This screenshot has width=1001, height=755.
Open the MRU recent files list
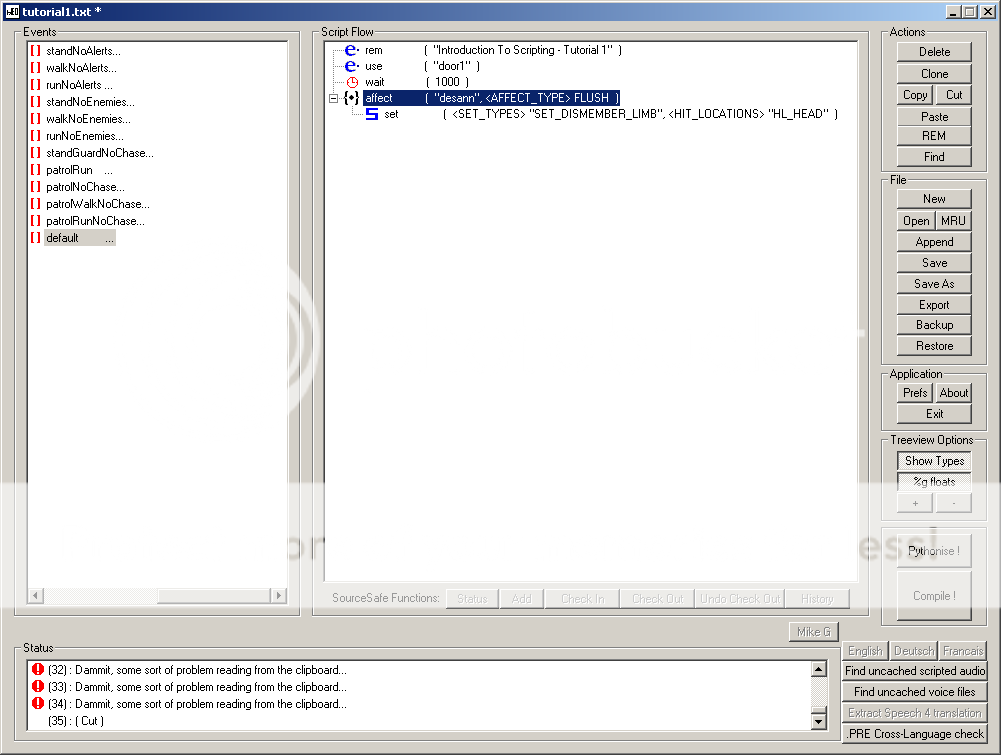tap(953, 221)
